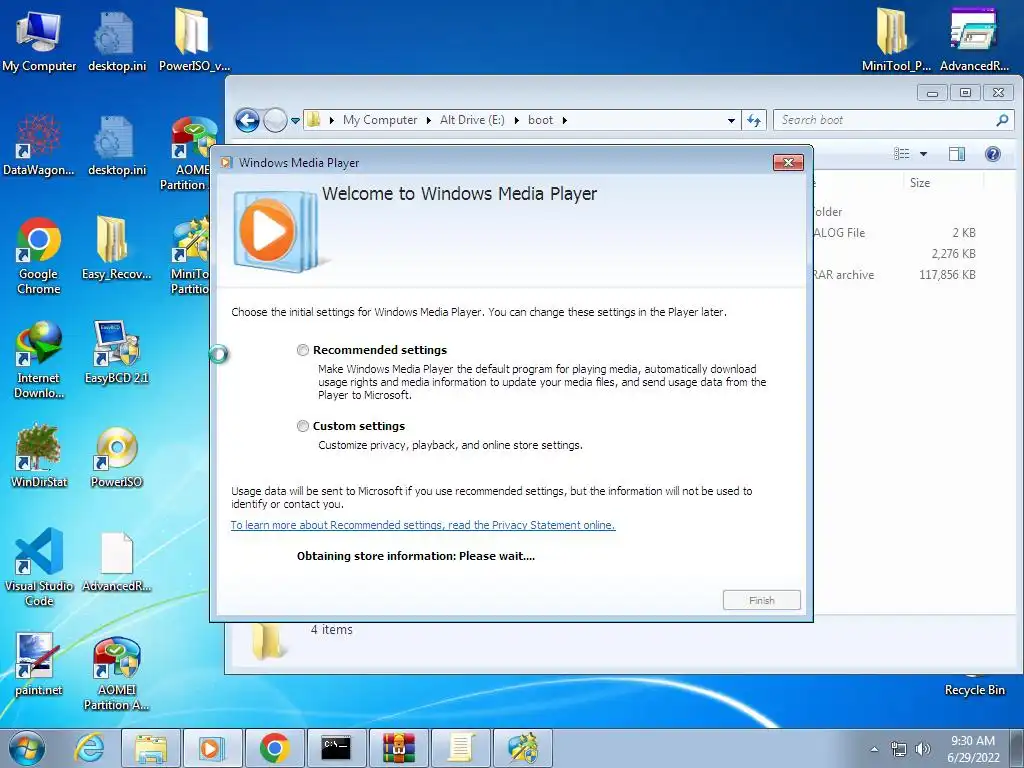The height and width of the screenshot is (768, 1024).
Task: Select the 117,856 KB RAR archive row
Action: pyautogui.click(x=895, y=275)
